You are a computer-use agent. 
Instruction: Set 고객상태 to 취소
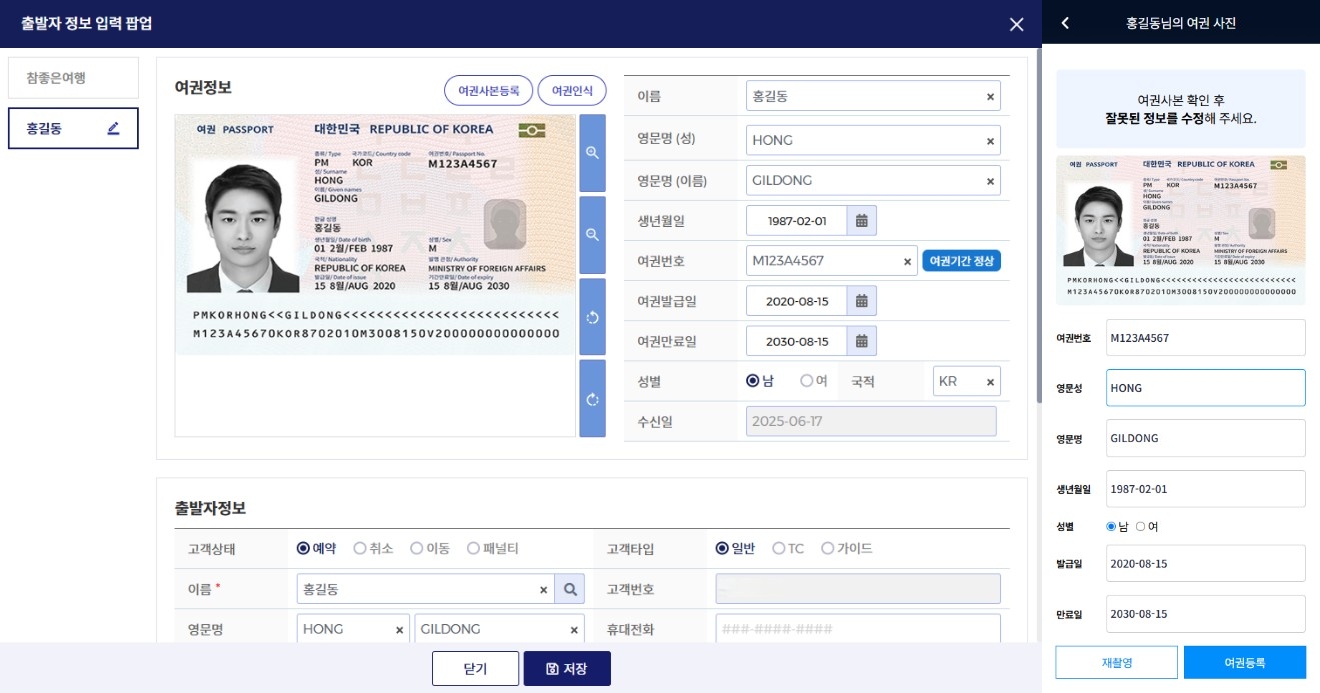point(360,547)
